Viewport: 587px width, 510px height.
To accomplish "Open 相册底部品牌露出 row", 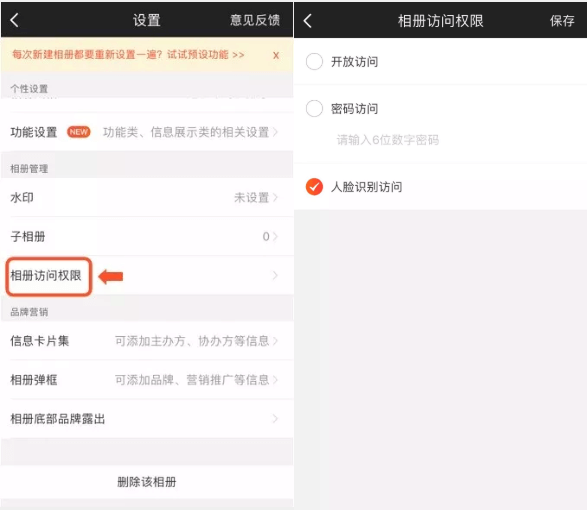I will coord(147,419).
